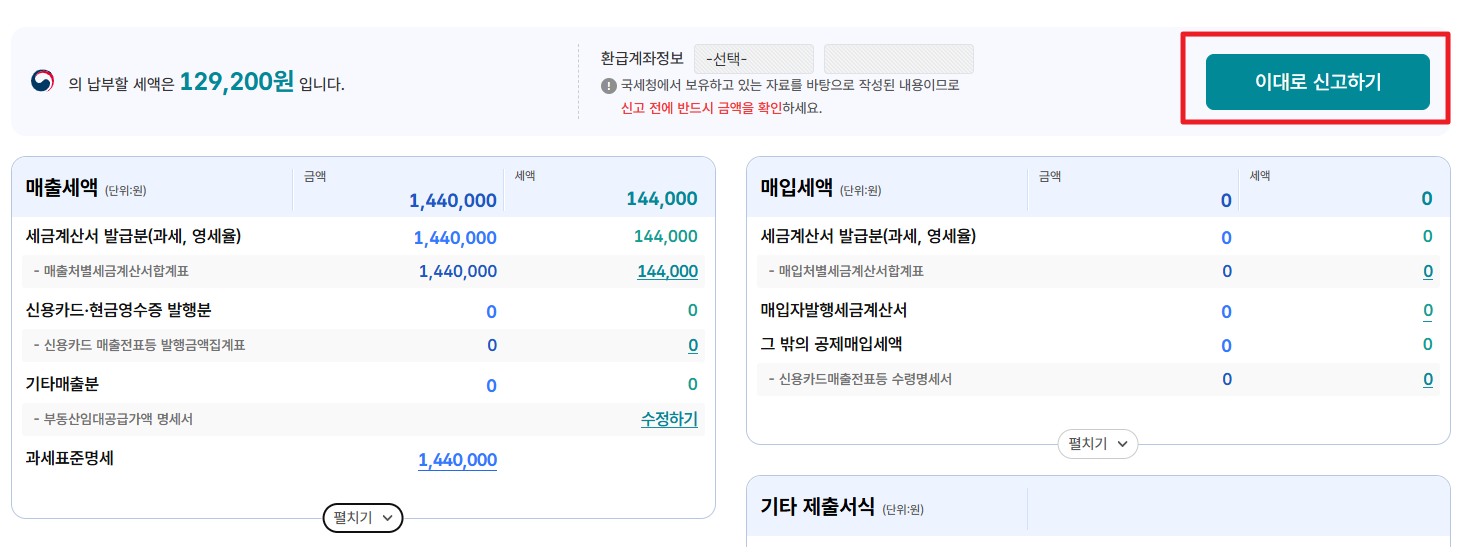Screen dimensions: 1467x547
Task: Open 신용카드매출전표등 수령명세서 underlined 0 link
Action: coord(1428,380)
